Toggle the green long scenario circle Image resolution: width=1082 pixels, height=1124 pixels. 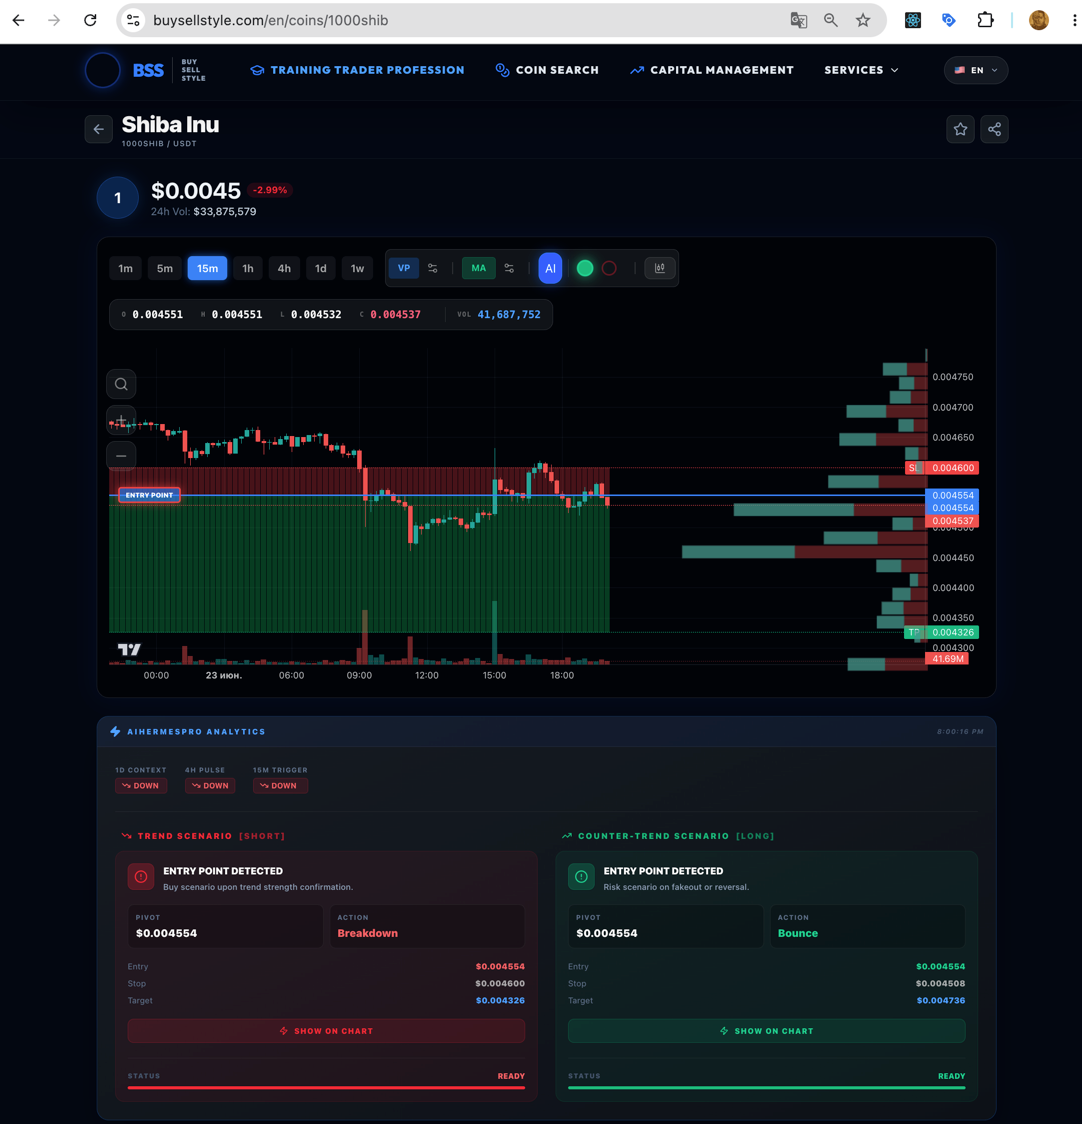pos(585,268)
